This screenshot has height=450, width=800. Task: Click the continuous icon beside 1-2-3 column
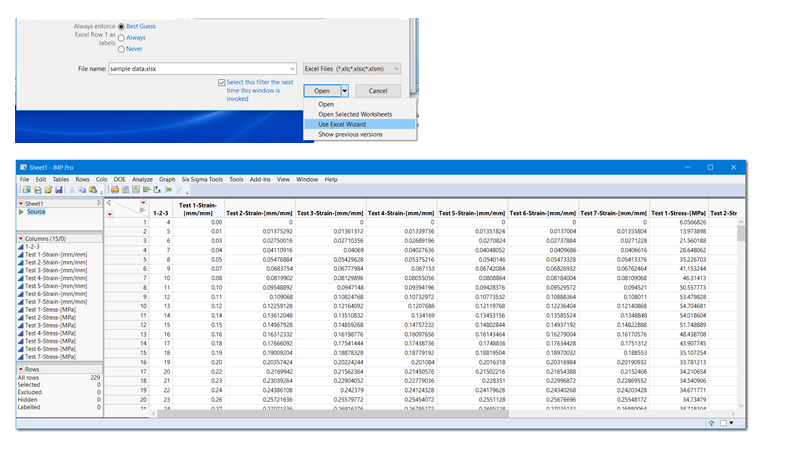(x=21, y=247)
